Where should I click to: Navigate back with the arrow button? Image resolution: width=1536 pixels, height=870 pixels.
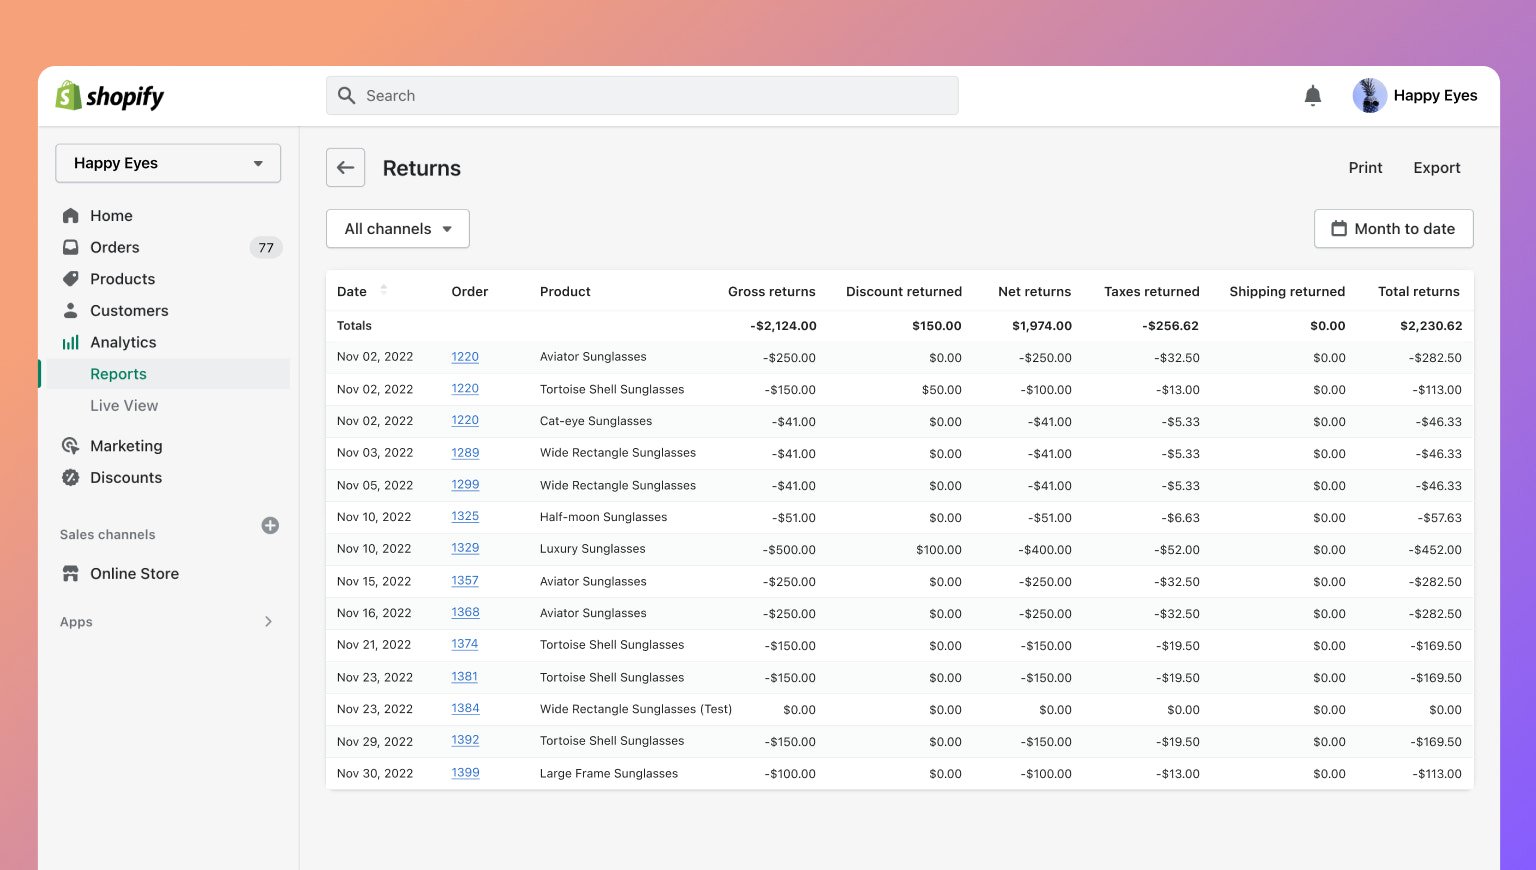coord(345,167)
